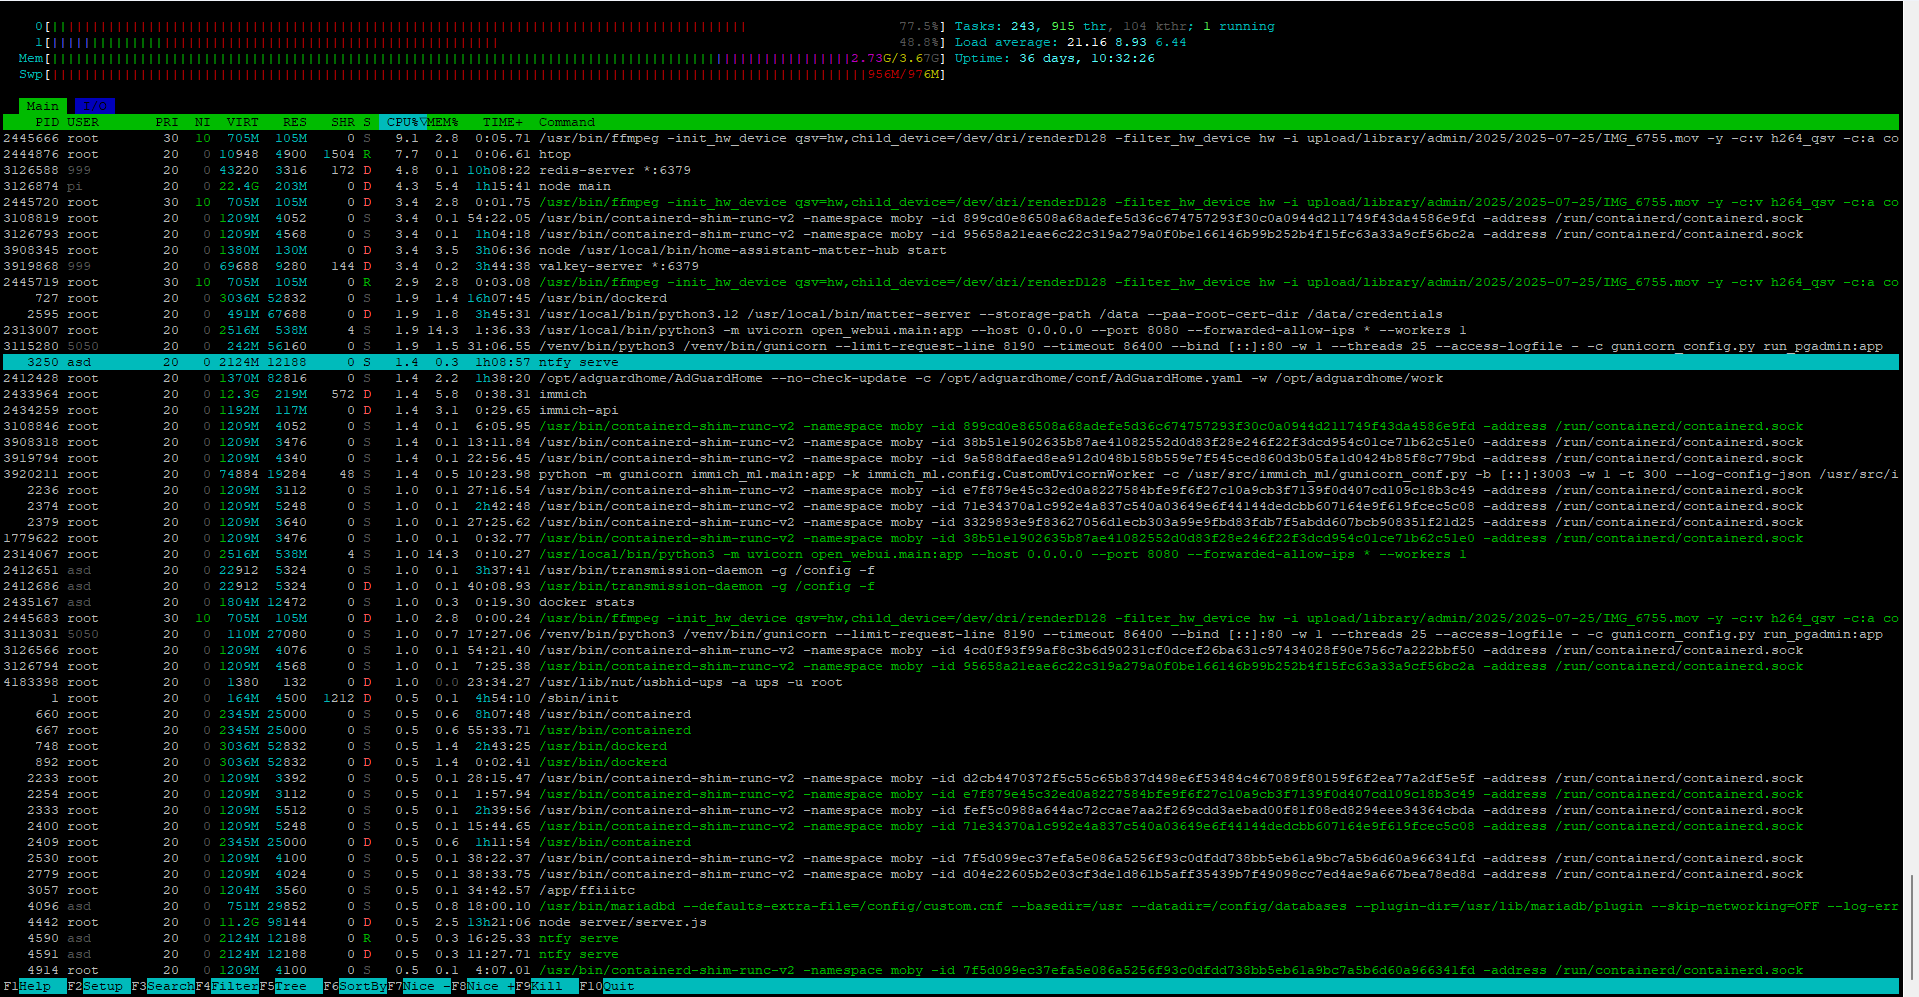Viewport: 1919px width, 997px height.
Task: Sort by the Command column header
Action: click(567, 122)
